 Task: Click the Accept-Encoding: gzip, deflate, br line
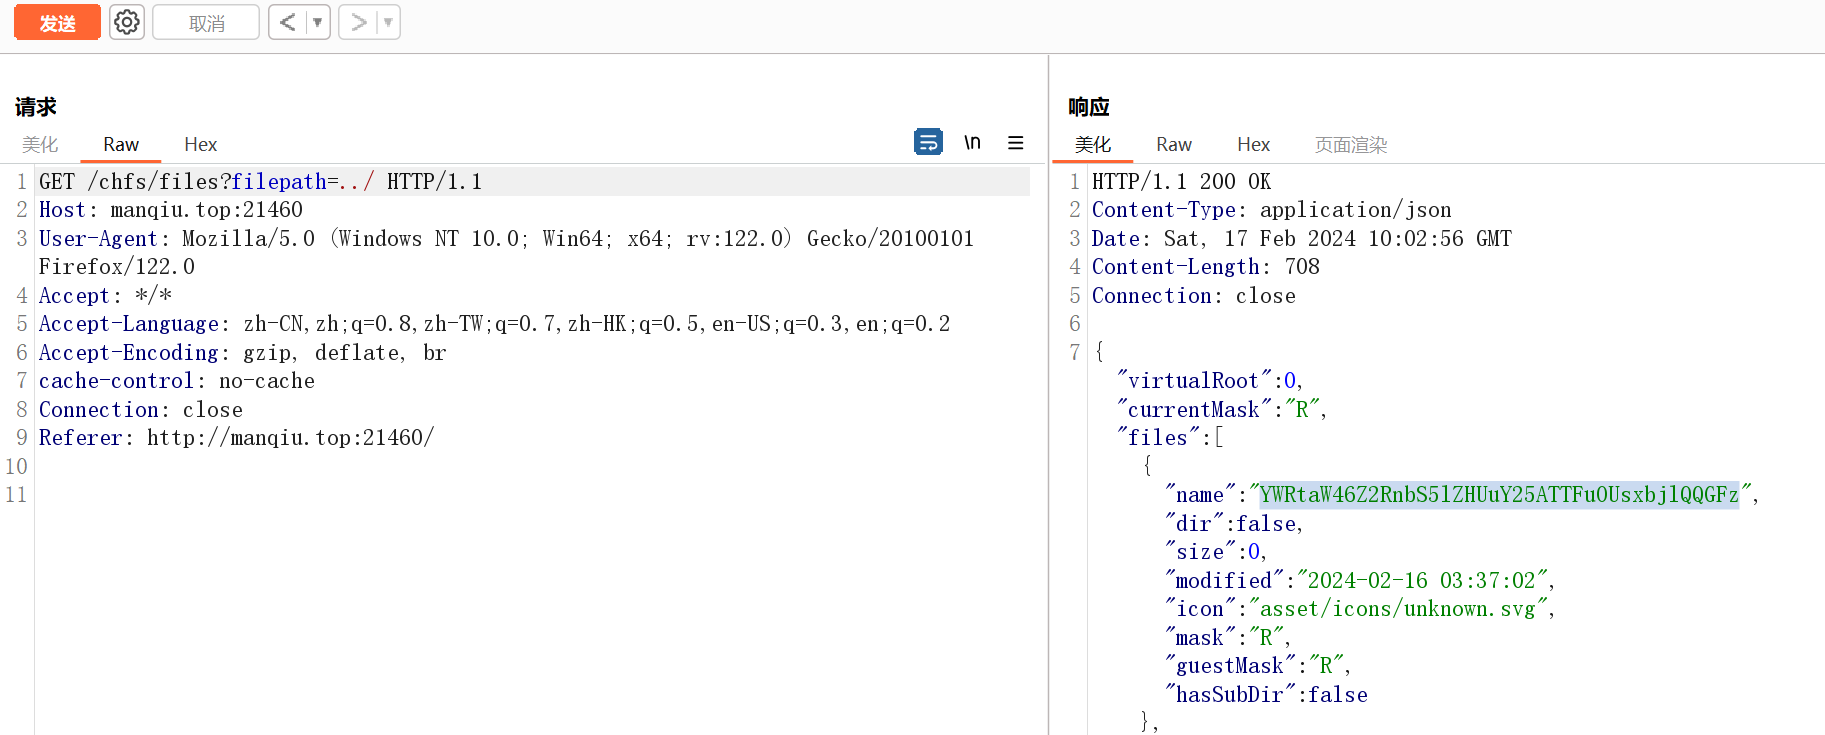click(x=243, y=353)
